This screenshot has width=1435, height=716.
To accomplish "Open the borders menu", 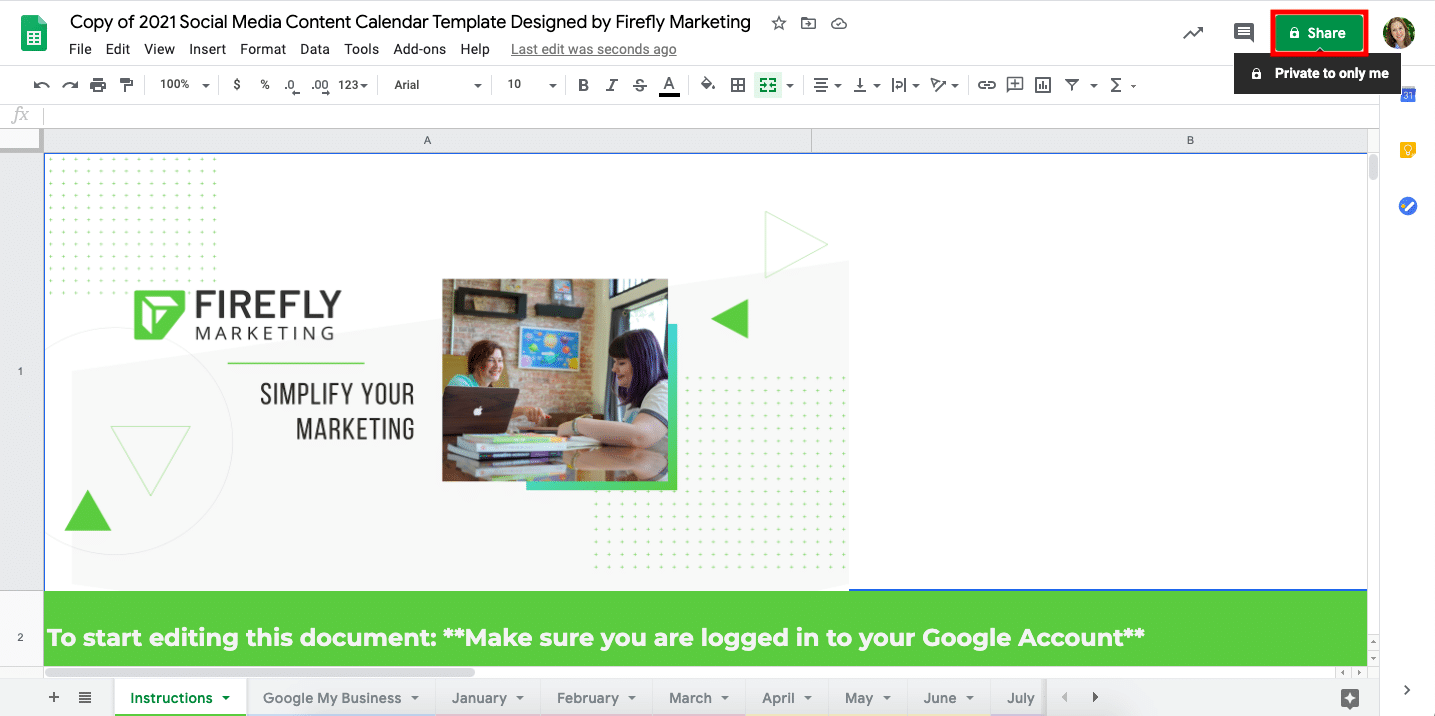I will click(x=738, y=85).
